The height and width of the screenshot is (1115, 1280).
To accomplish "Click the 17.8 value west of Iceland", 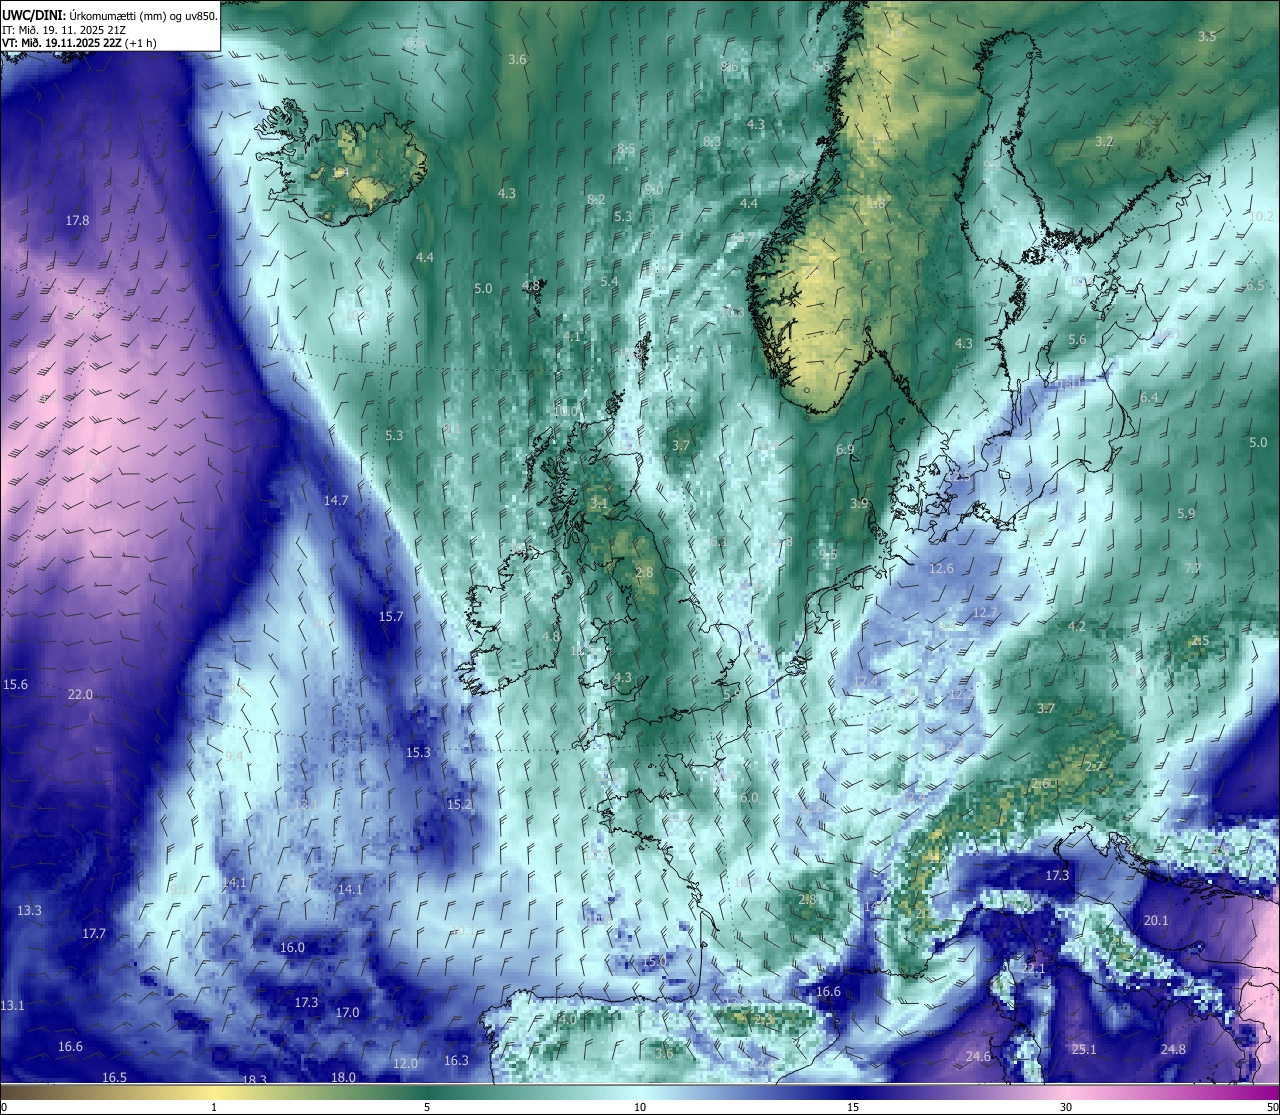I will [77, 220].
